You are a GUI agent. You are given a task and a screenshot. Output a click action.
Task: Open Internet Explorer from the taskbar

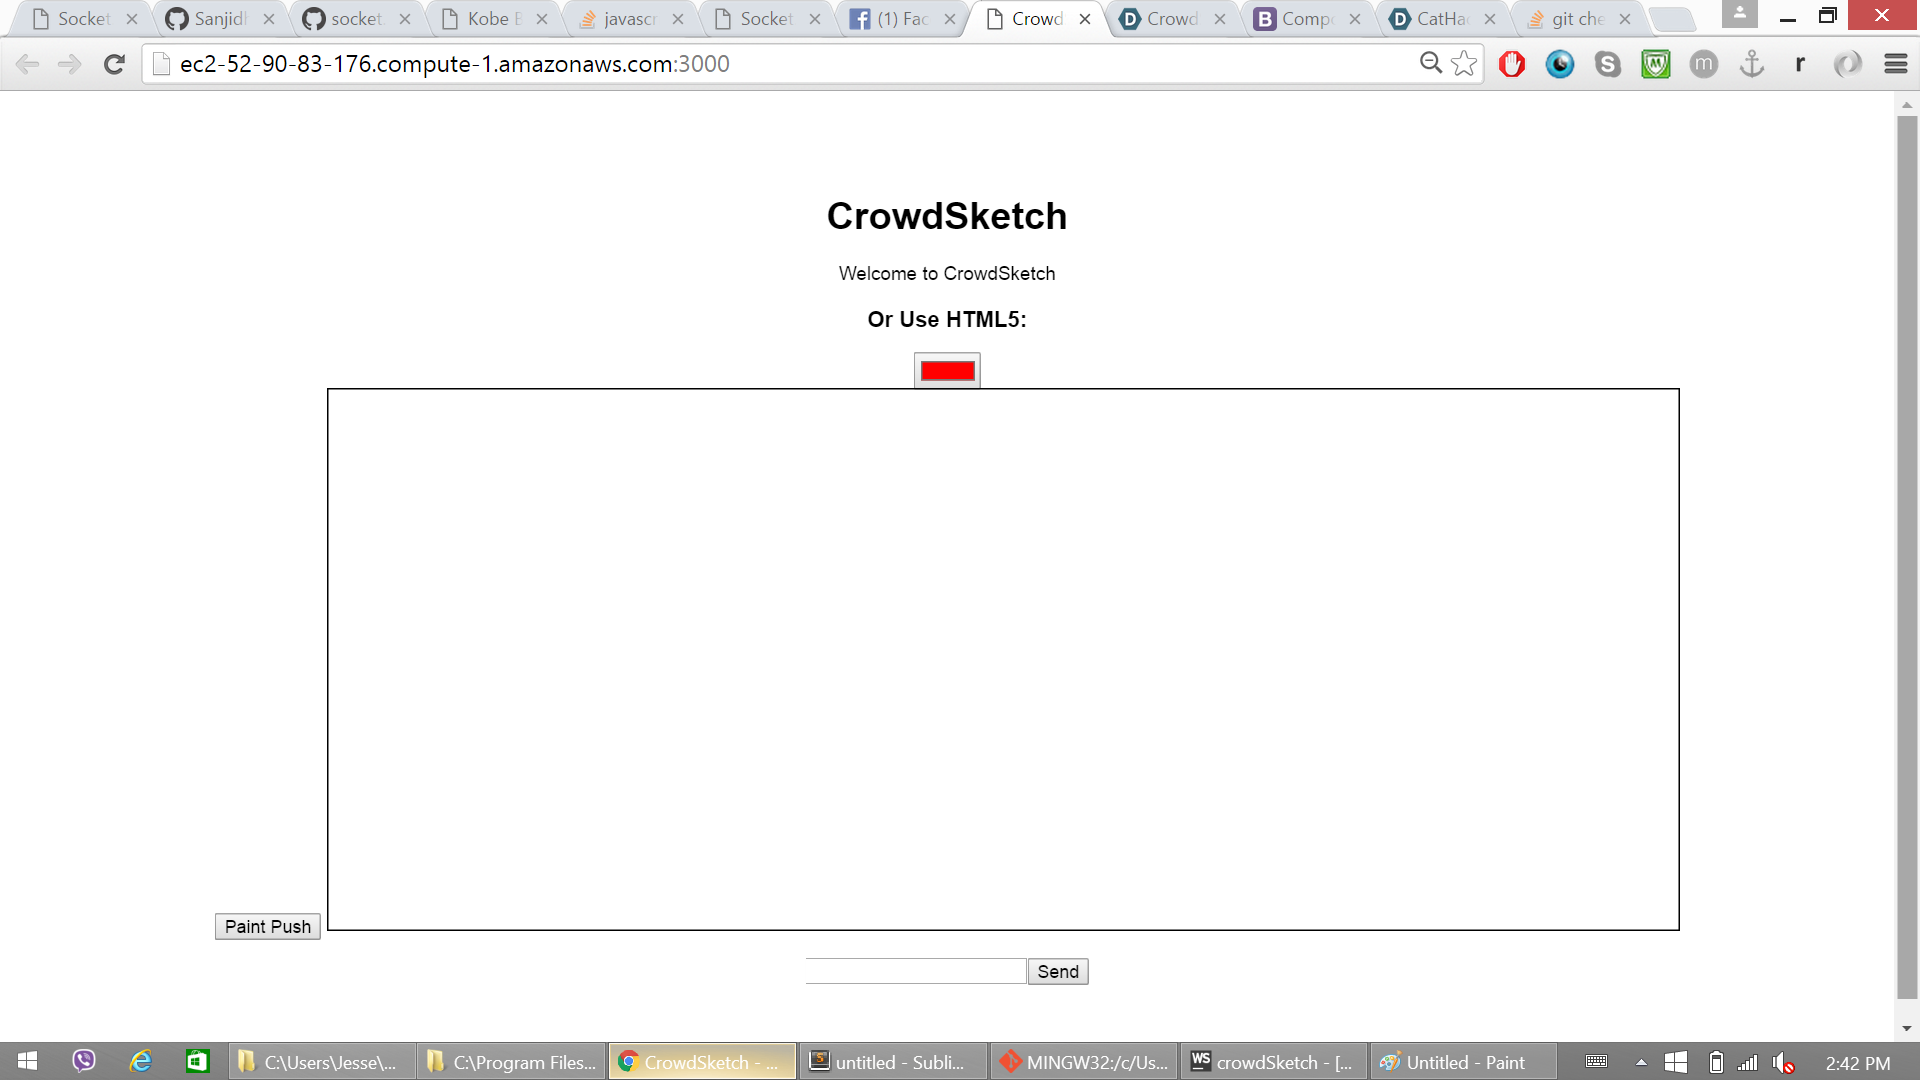coord(140,1061)
